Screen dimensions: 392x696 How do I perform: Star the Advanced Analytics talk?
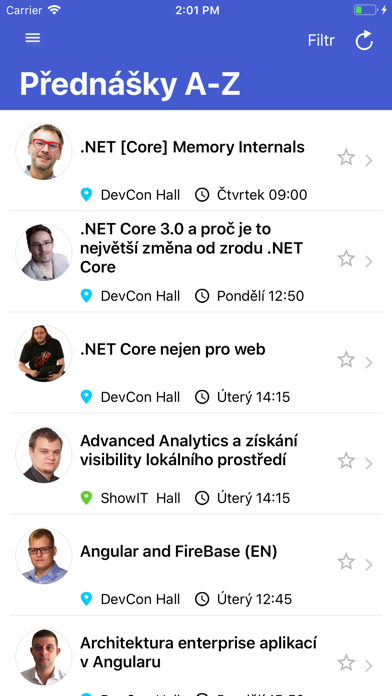click(x=346, y=461)
